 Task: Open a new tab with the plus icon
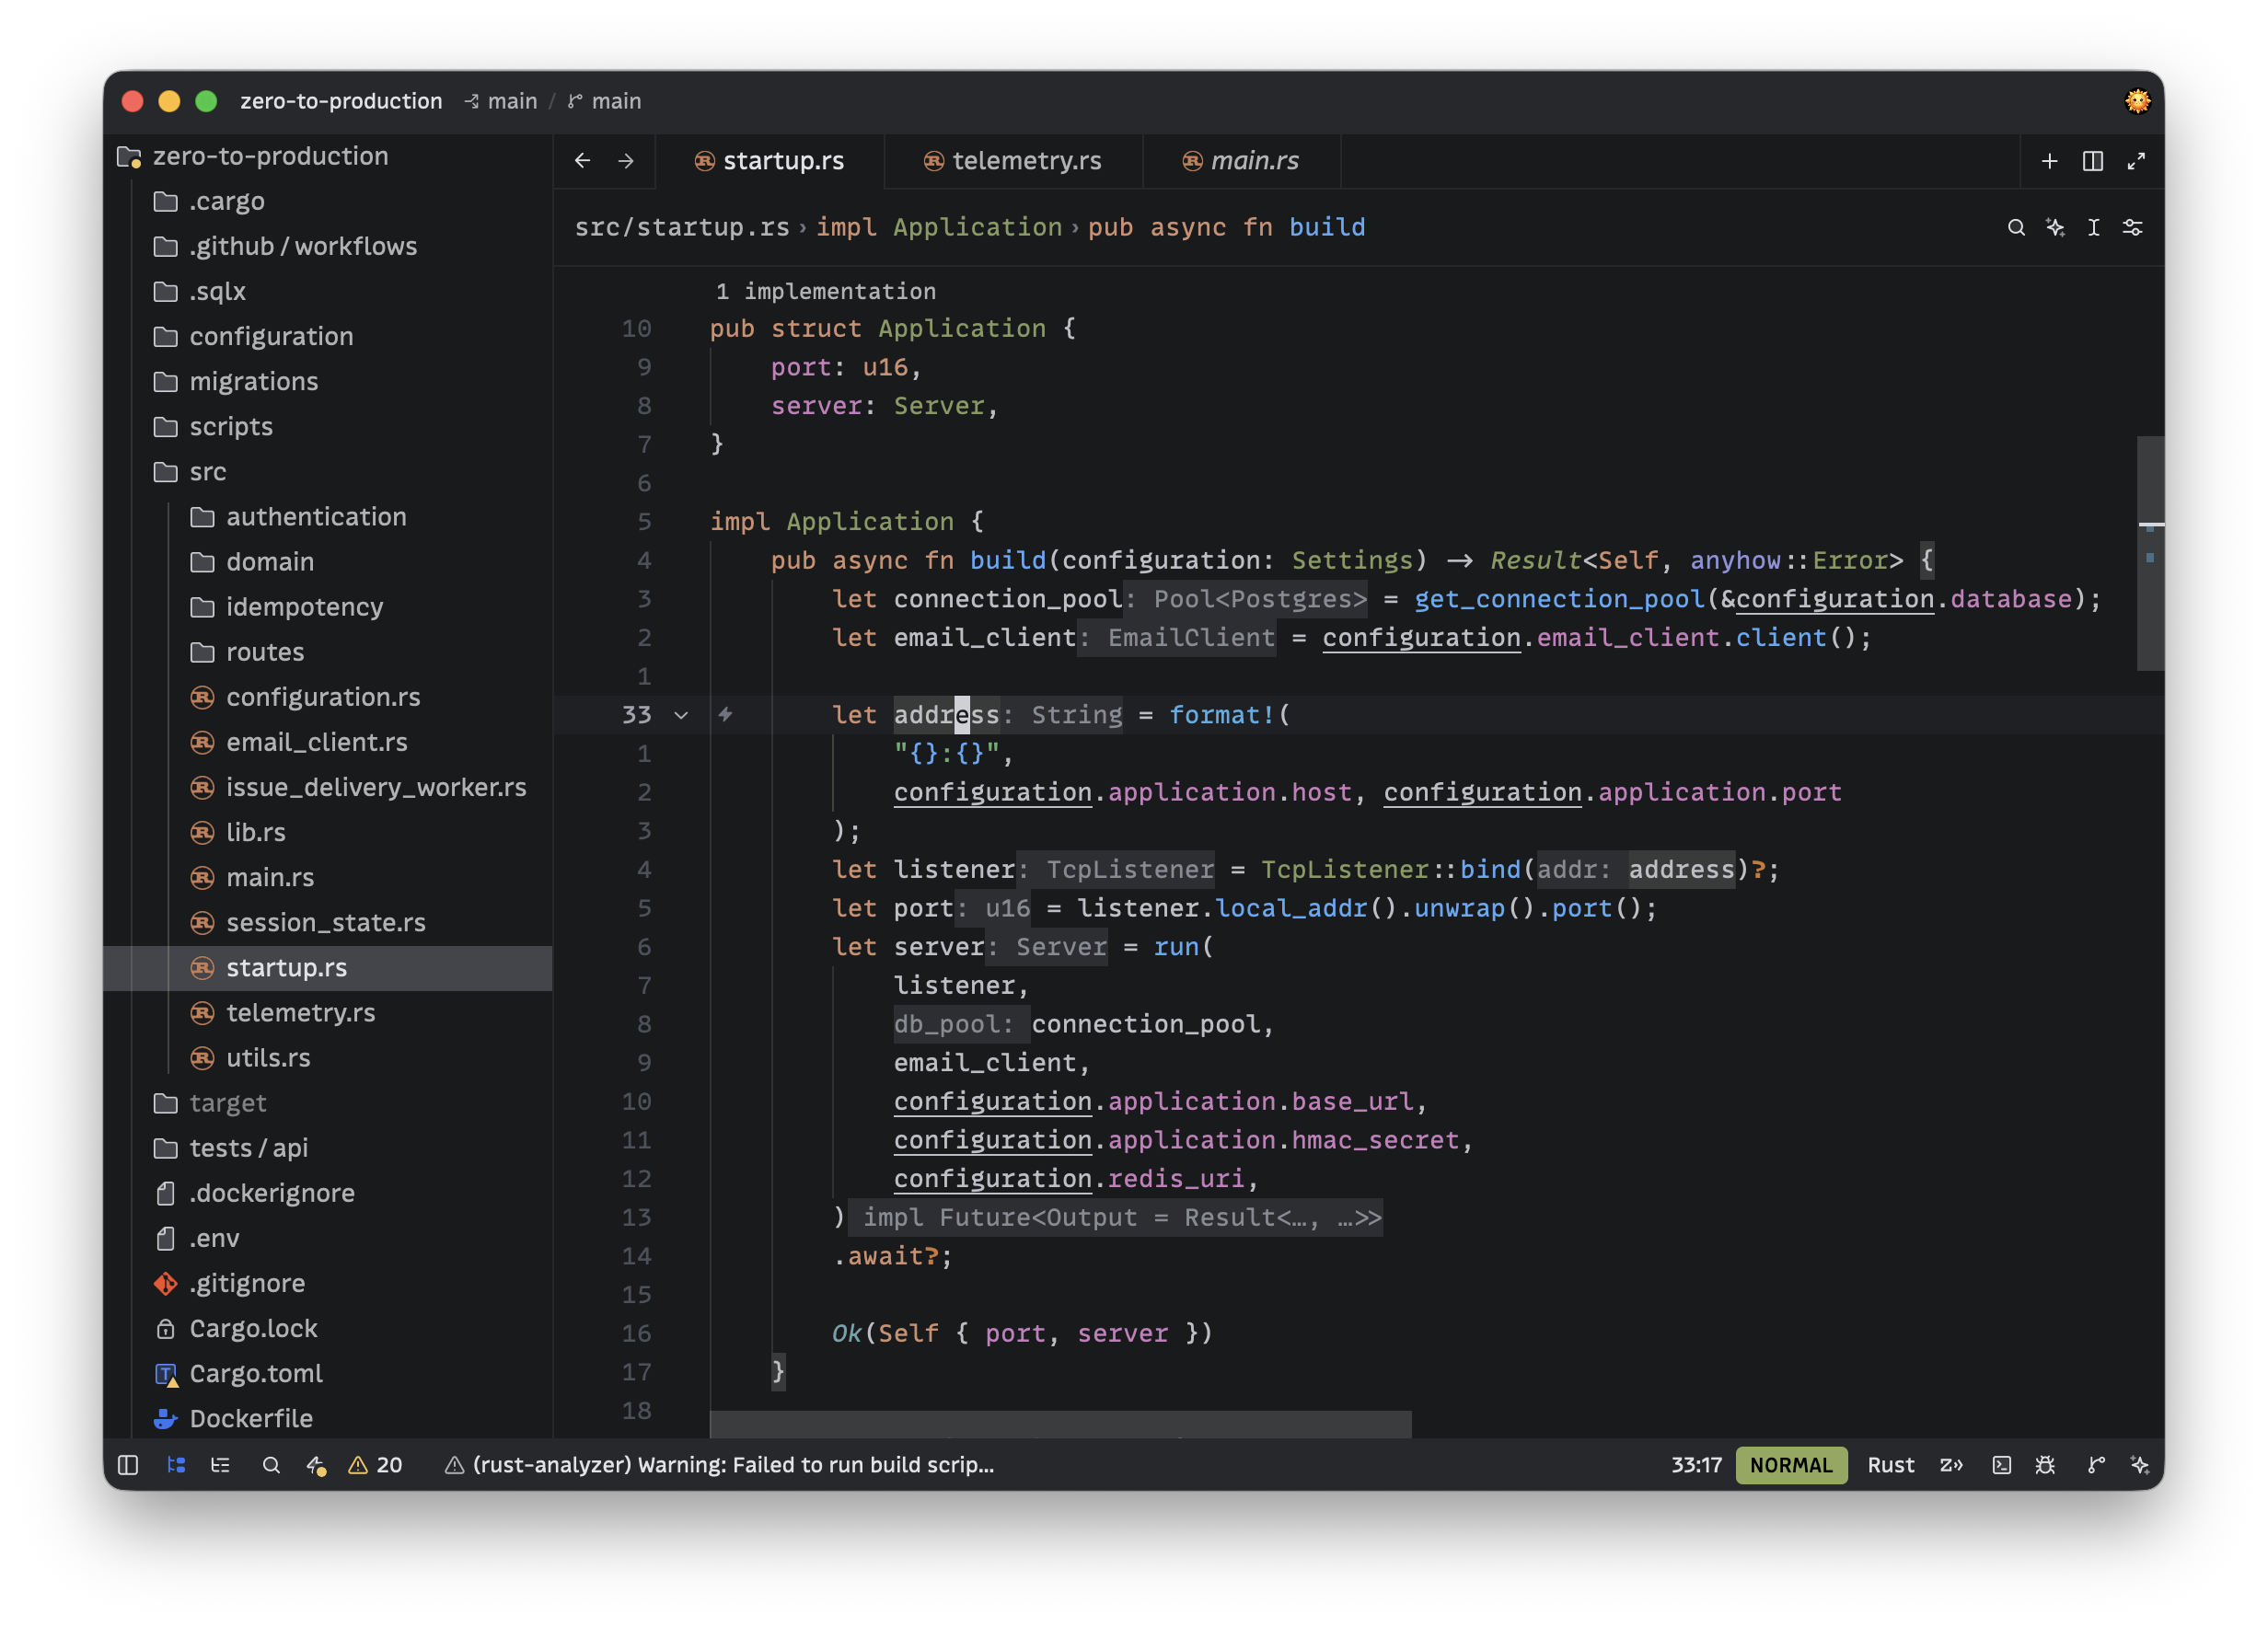point(2049,161)
